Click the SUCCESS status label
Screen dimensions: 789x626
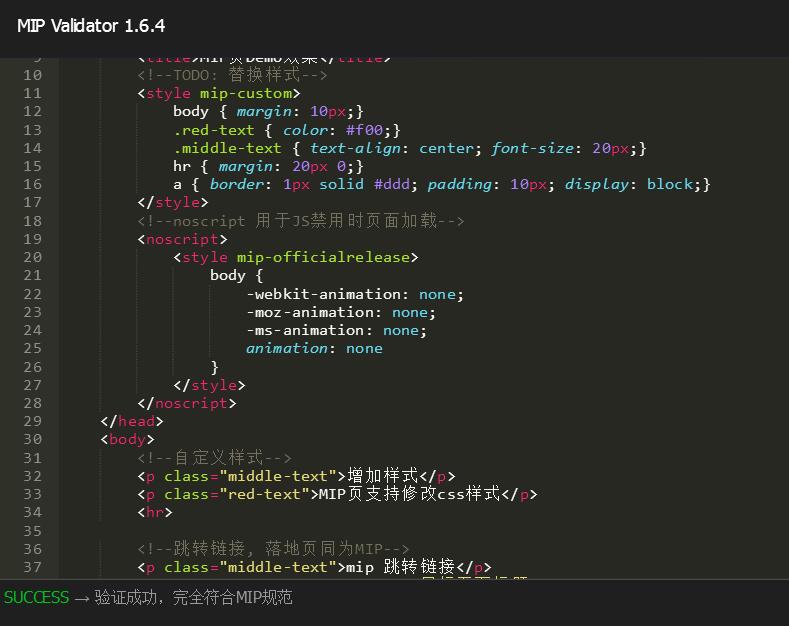pyautogui.click(x=36, y=598)
